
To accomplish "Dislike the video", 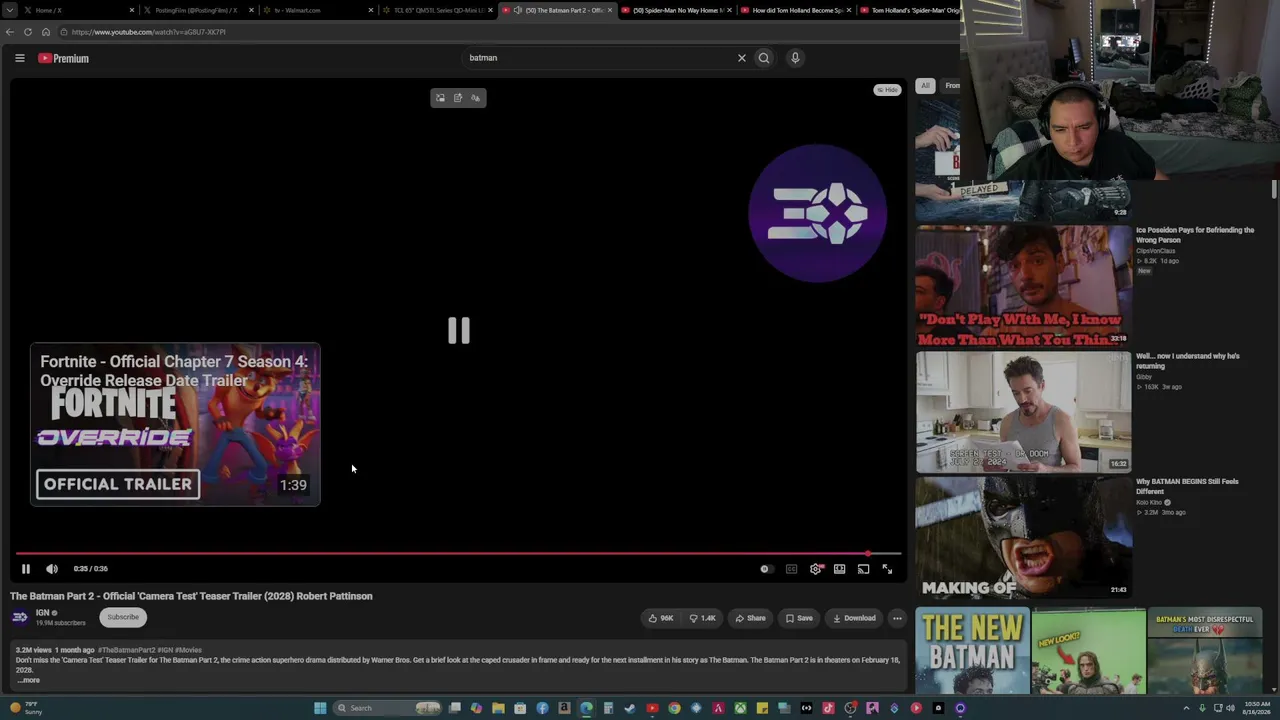I will 703,618.
